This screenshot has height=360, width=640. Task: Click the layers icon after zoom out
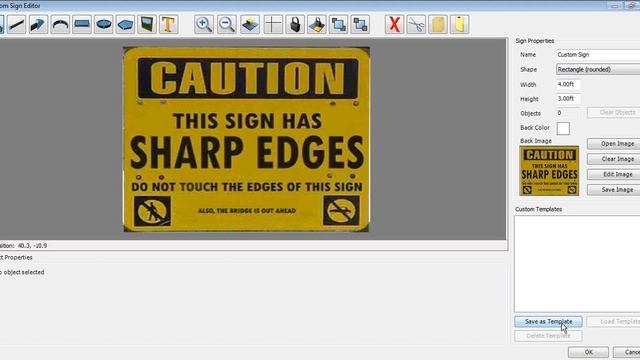[x=250, y=24]
